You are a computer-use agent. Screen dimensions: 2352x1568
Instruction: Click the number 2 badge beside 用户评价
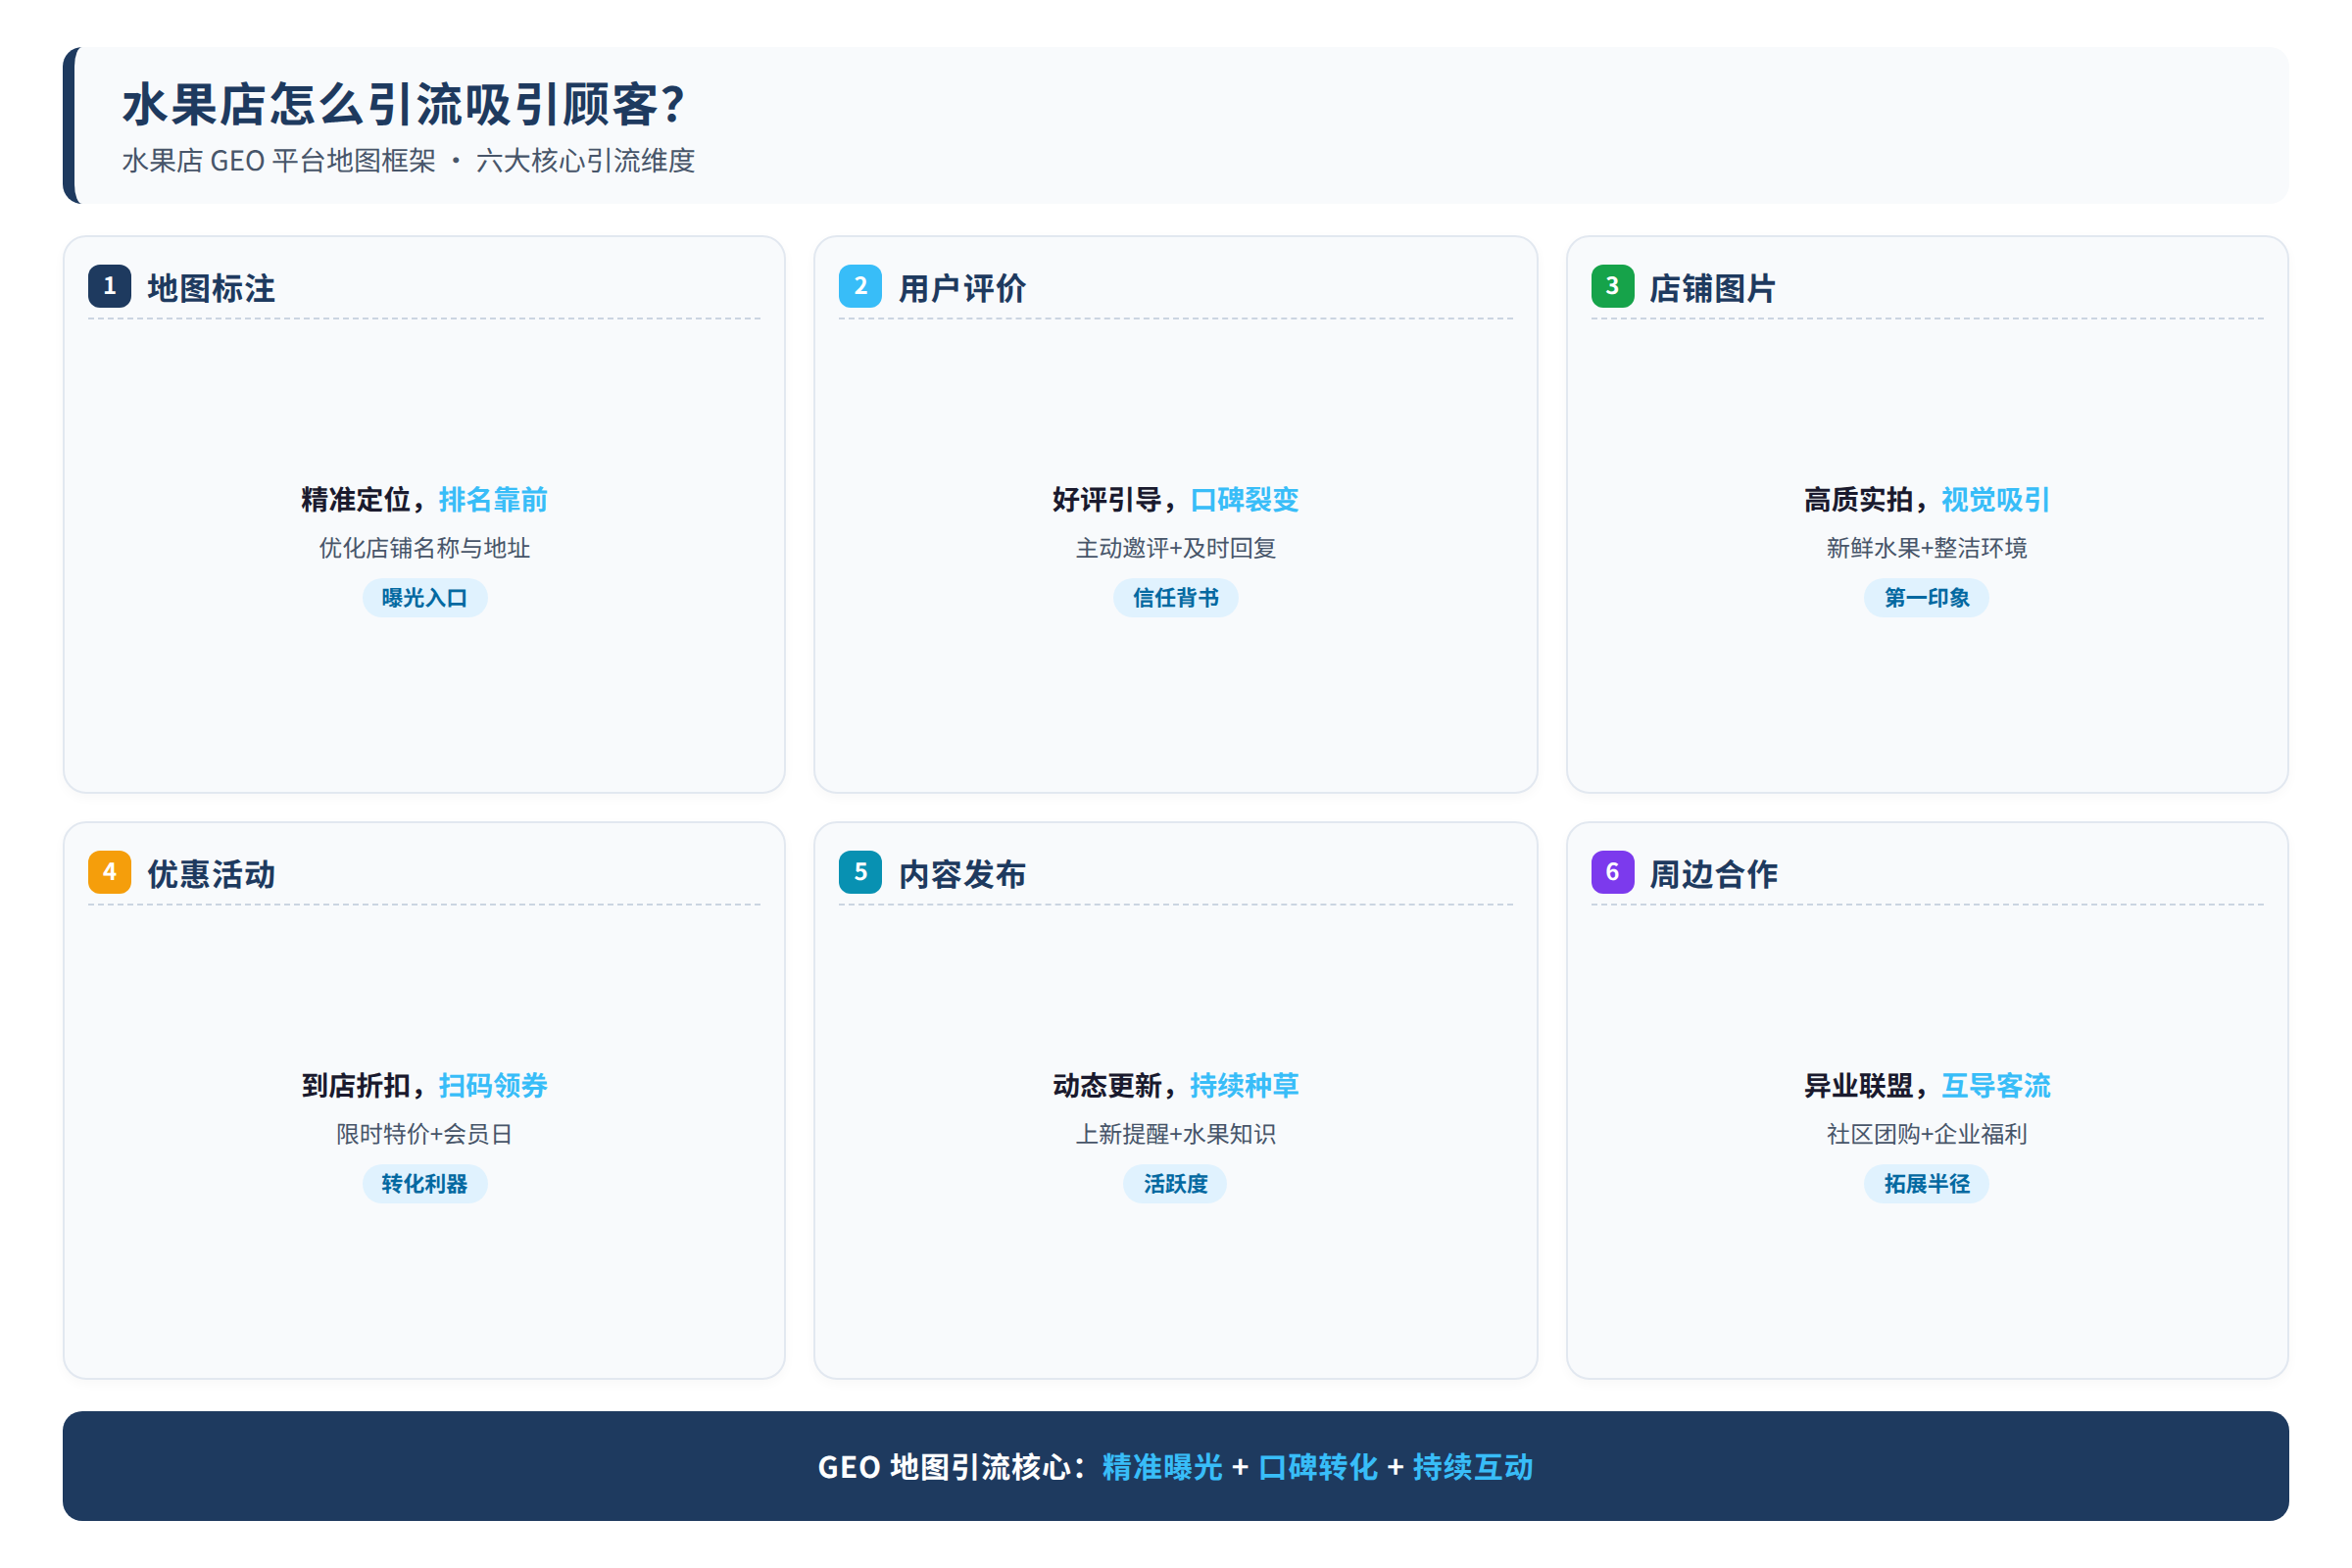pyautogui.click(x=860, y=286)
